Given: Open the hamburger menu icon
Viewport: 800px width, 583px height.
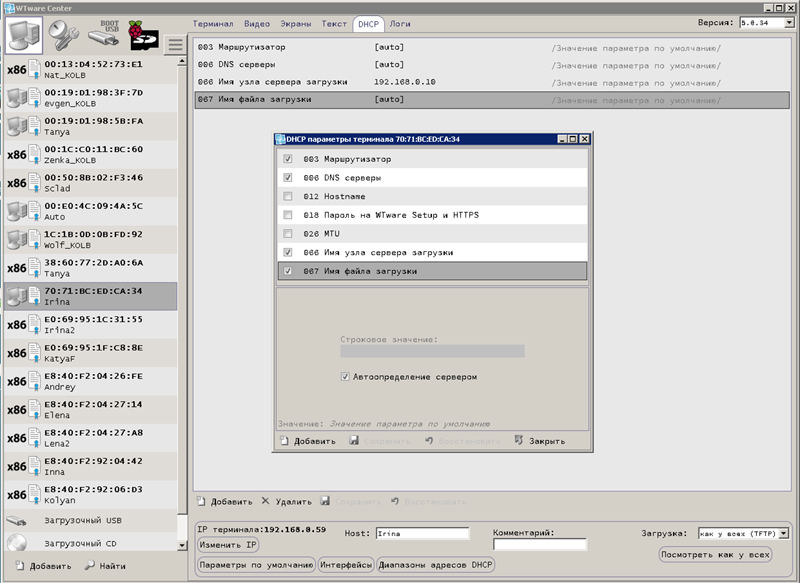Looking at the screenshot, I should [175, 45].
